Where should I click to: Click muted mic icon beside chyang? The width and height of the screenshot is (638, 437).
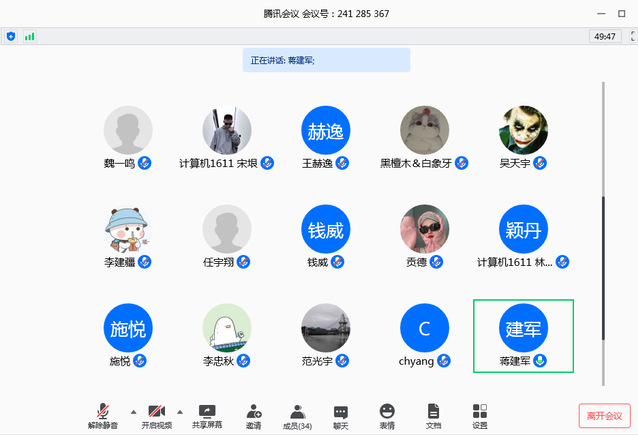click(x=444, y=361)
